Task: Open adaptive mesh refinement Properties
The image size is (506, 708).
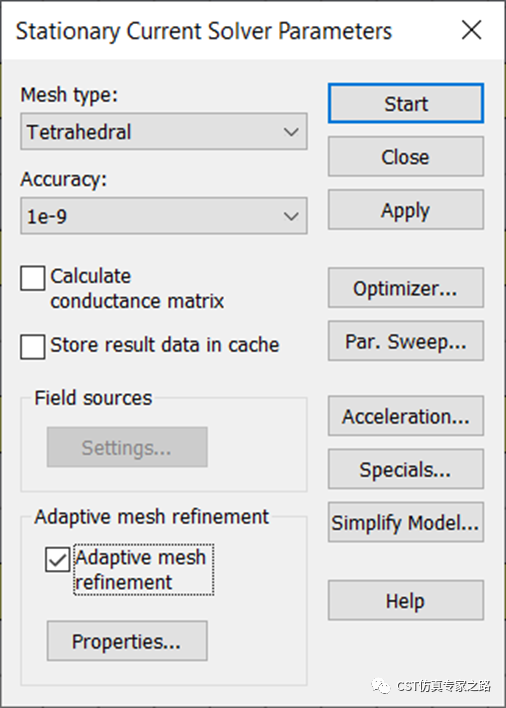Action: (x=127, y=641)
